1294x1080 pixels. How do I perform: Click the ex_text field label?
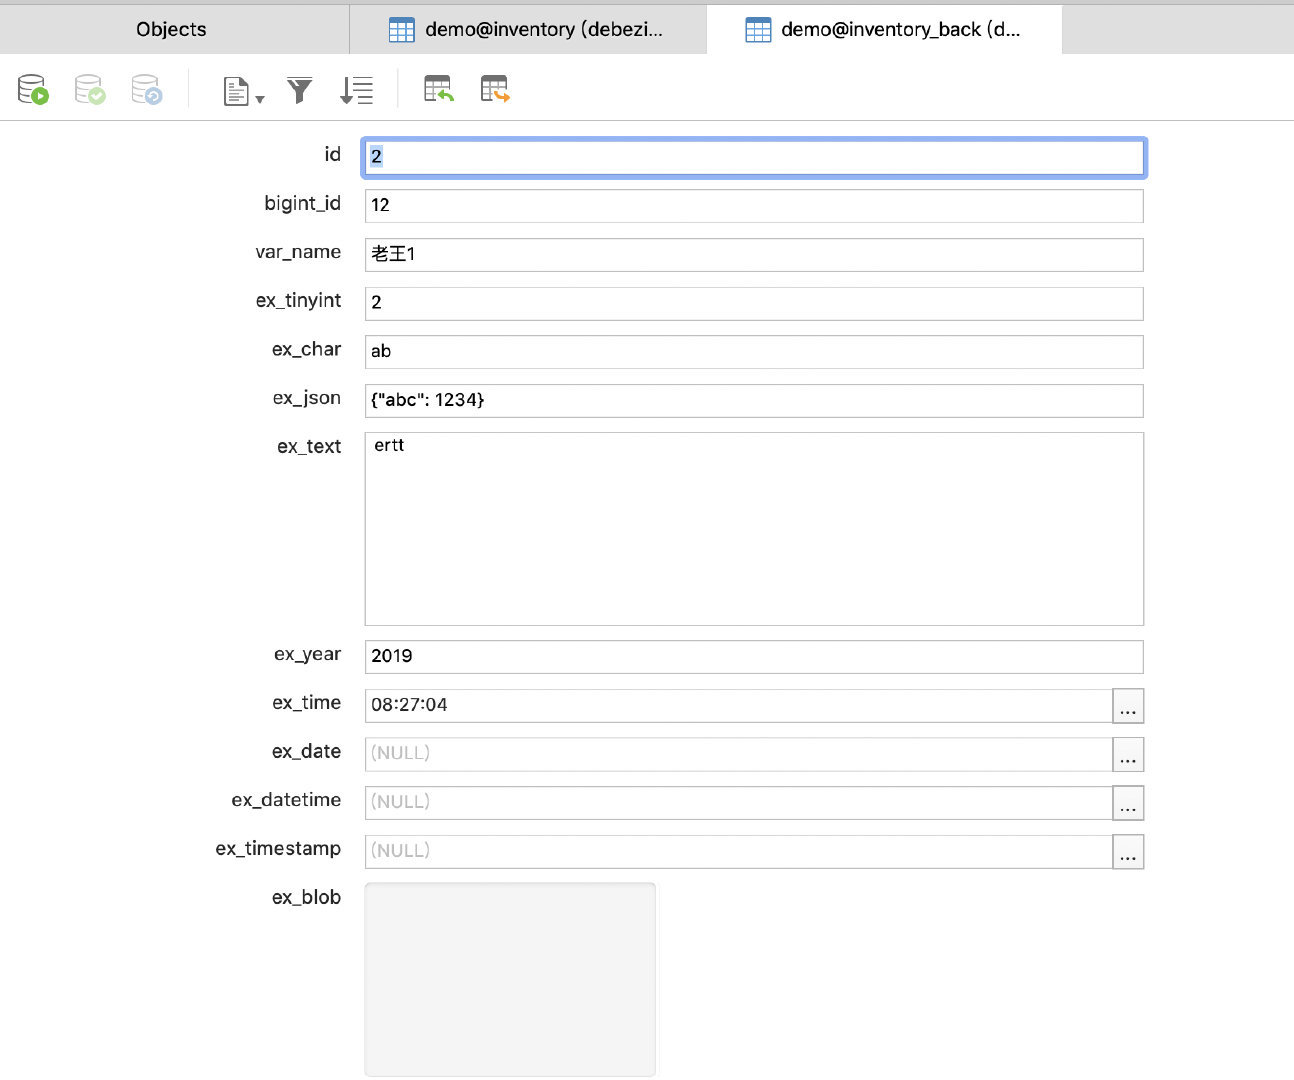point(309,447)
